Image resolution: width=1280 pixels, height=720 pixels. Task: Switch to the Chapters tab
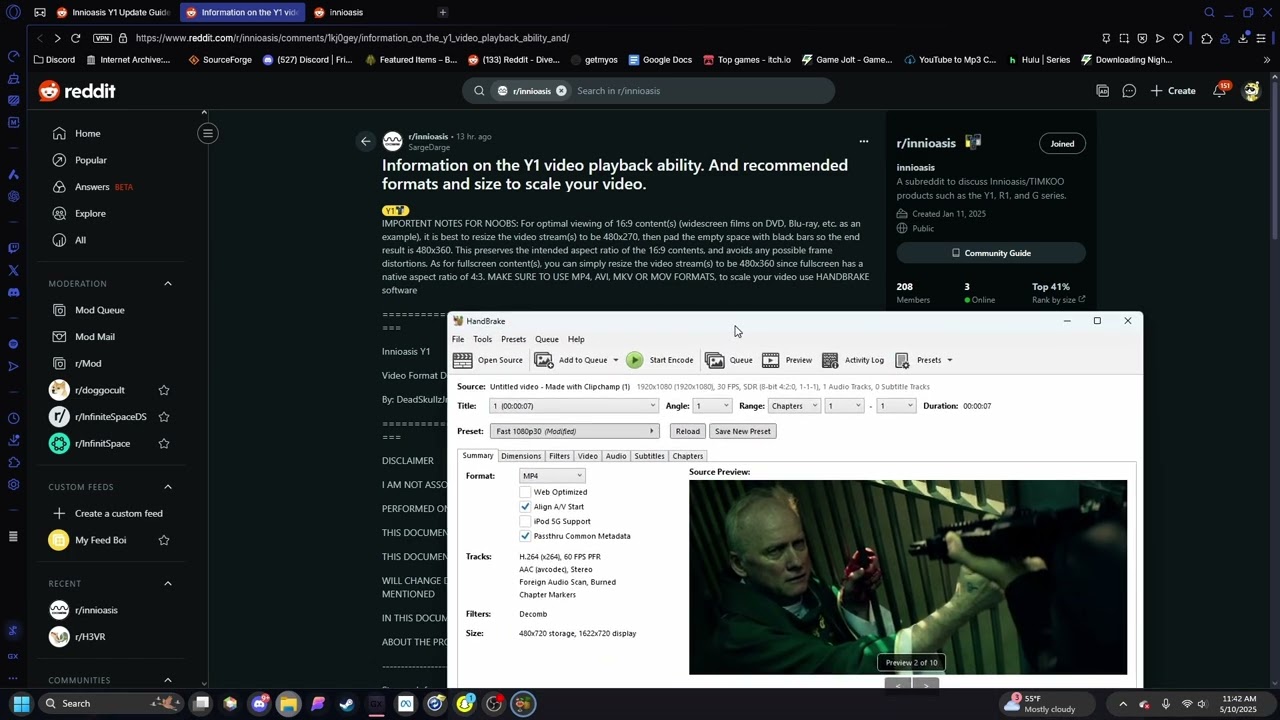coord(688,456)
